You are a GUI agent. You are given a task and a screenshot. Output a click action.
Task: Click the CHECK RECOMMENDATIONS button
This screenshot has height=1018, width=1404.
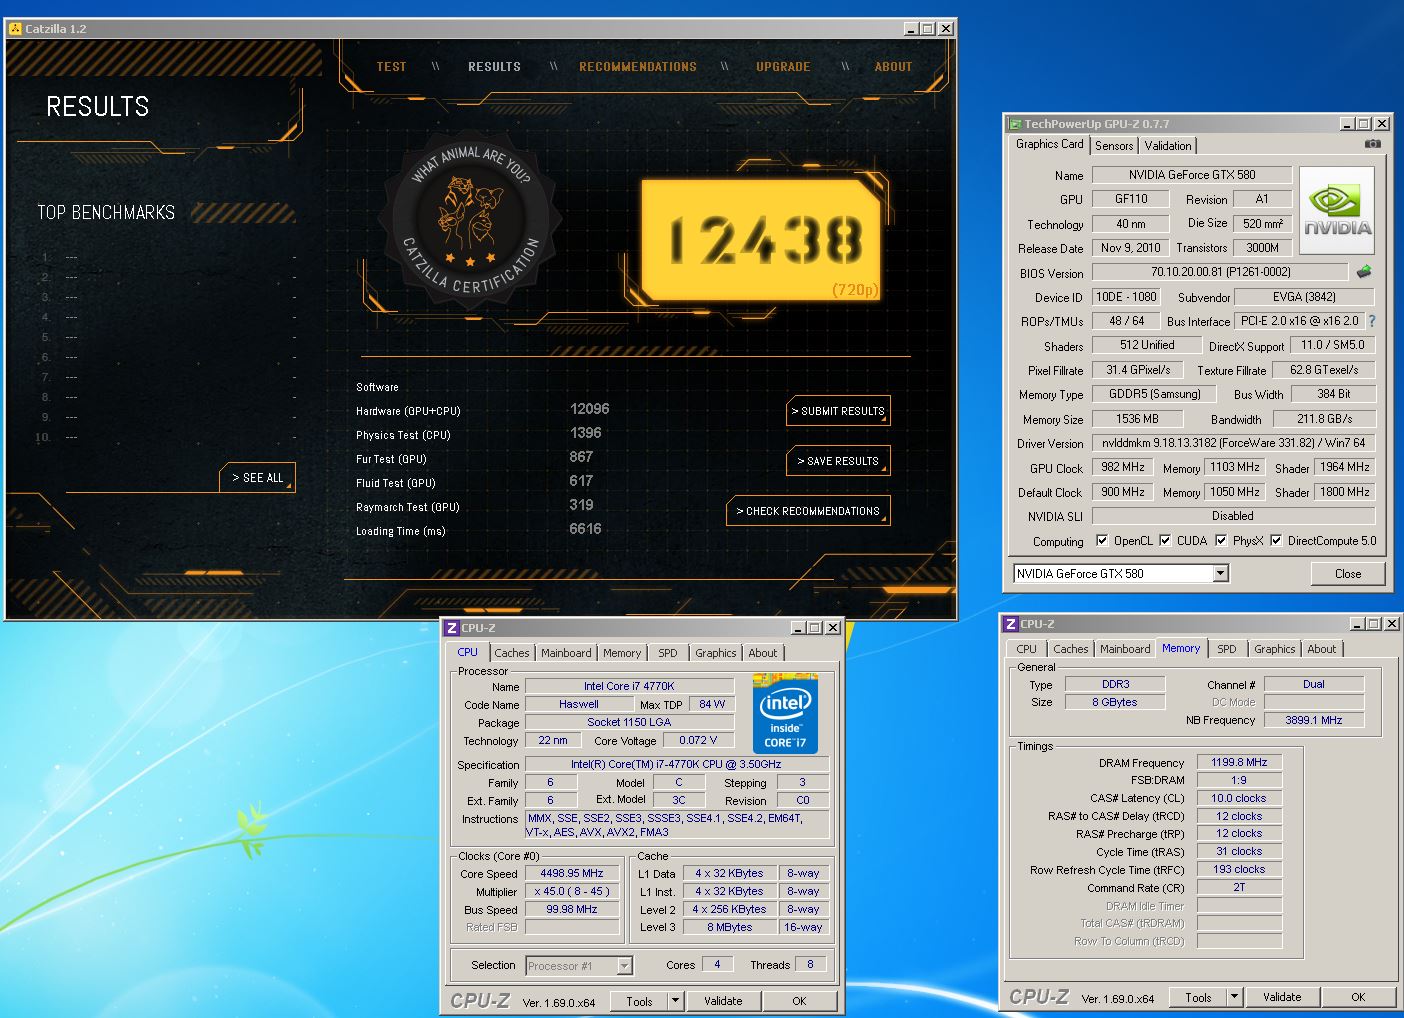point(808,511)
